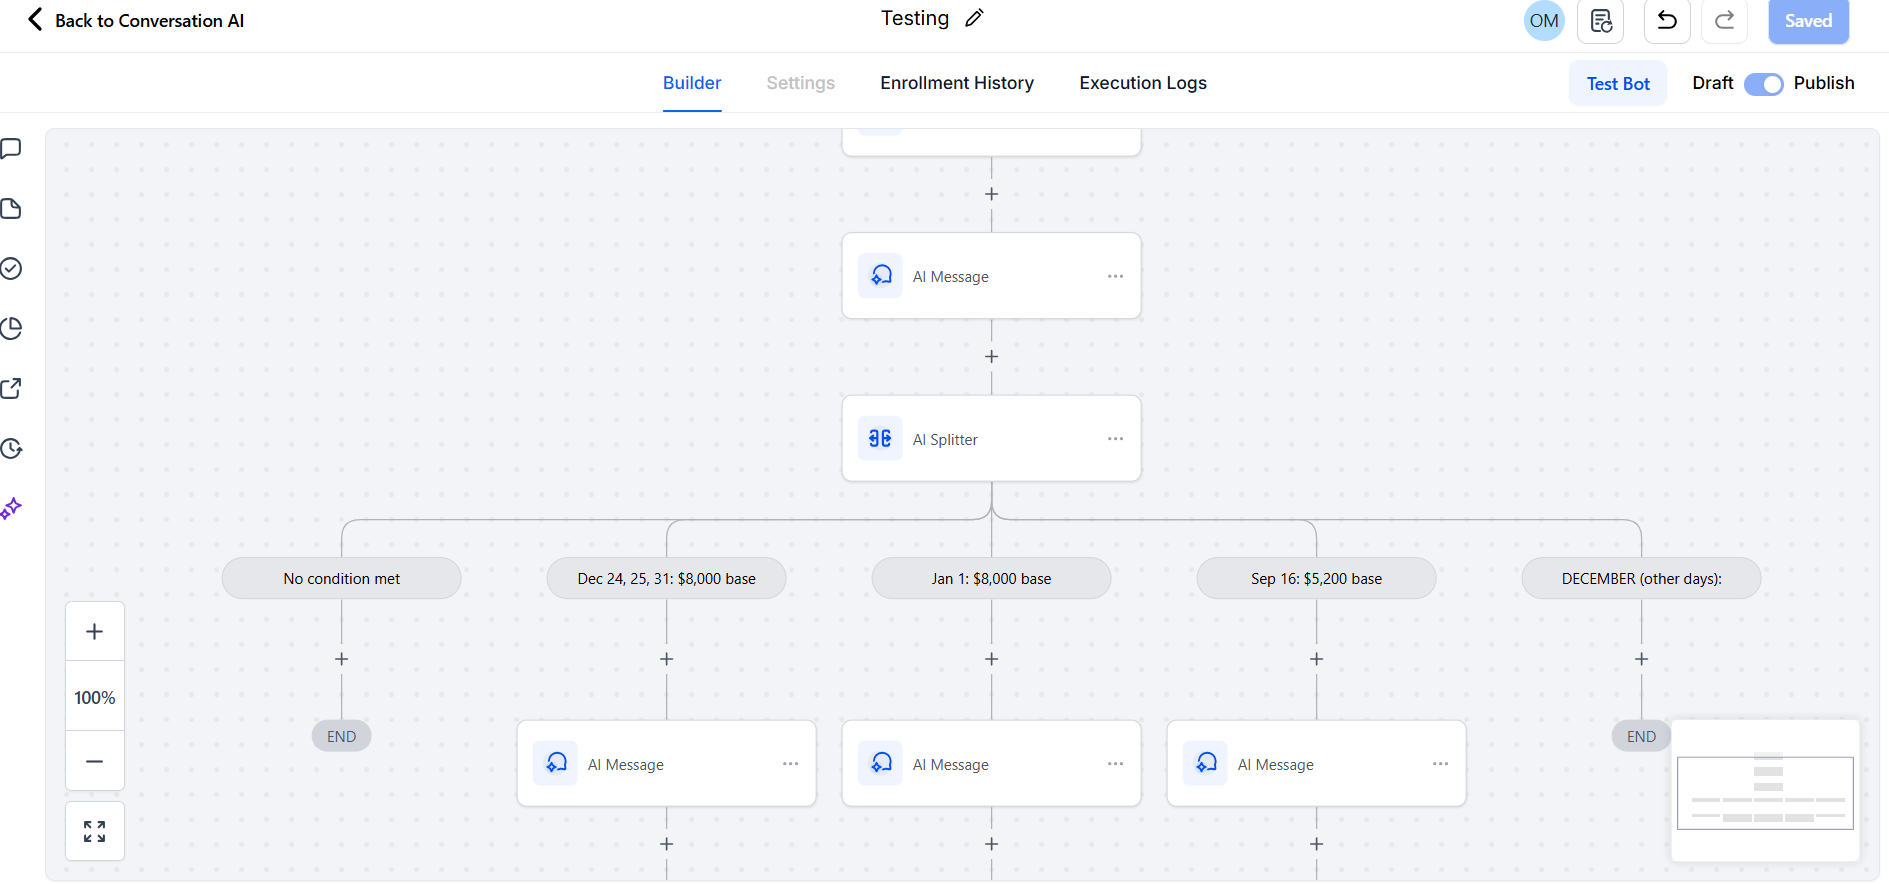The height and width of the screenshot is (884, 1889).
Task: Click the canvas minimap thumbnail
Action: point(1765,792)
